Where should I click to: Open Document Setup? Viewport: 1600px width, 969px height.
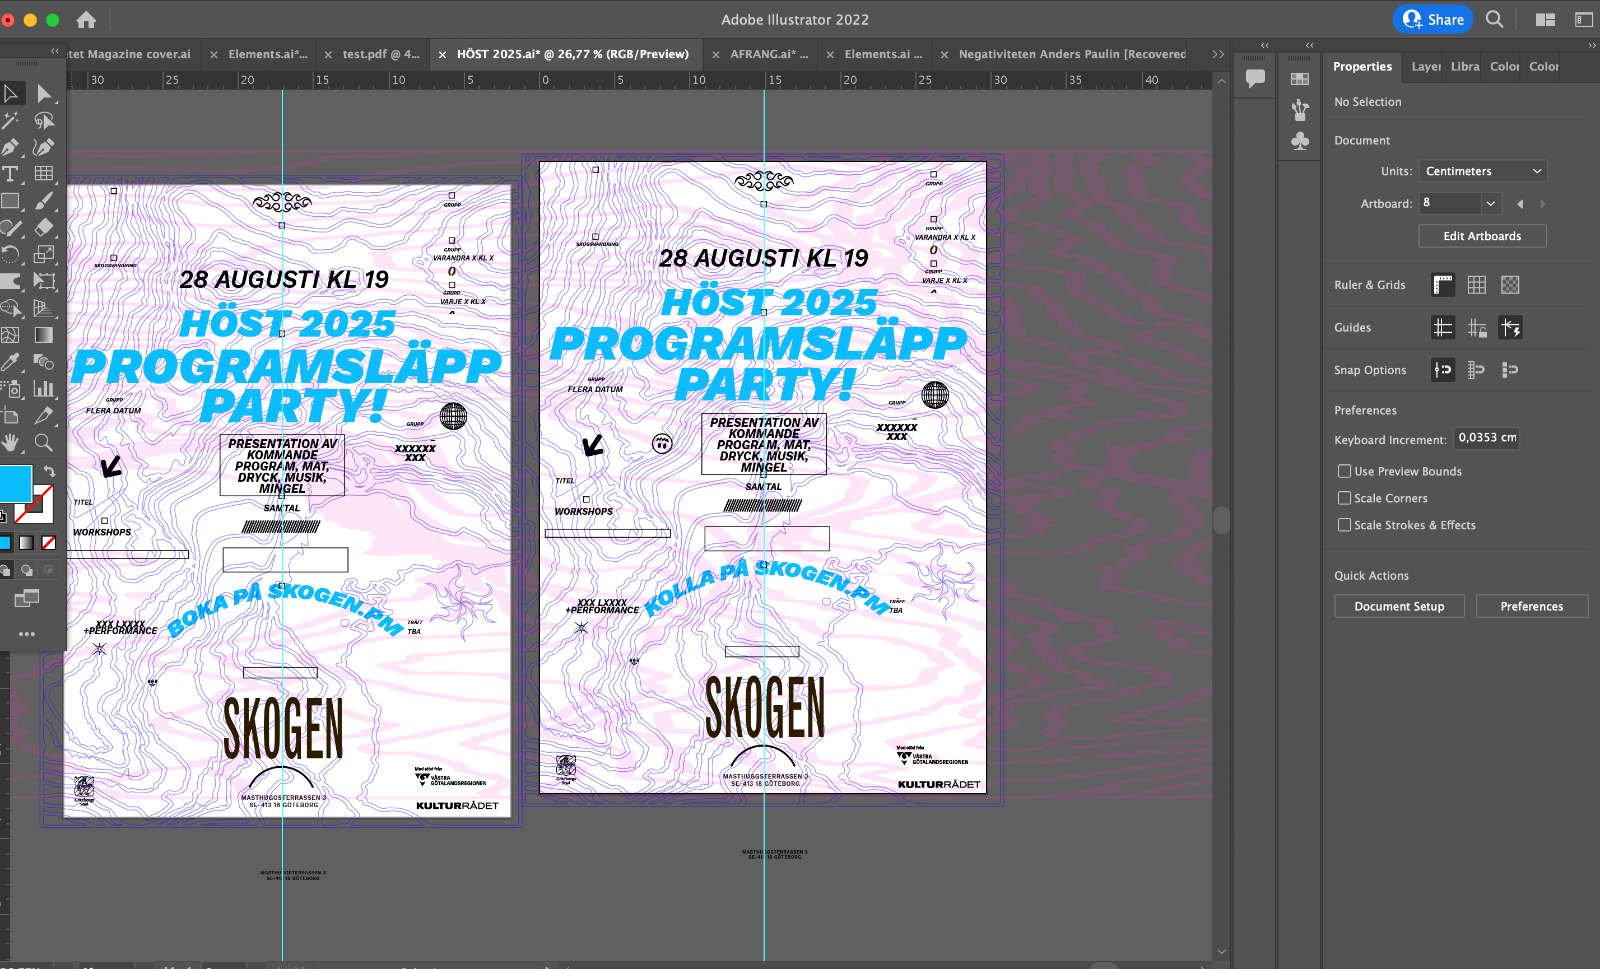tap(1399, 606)
